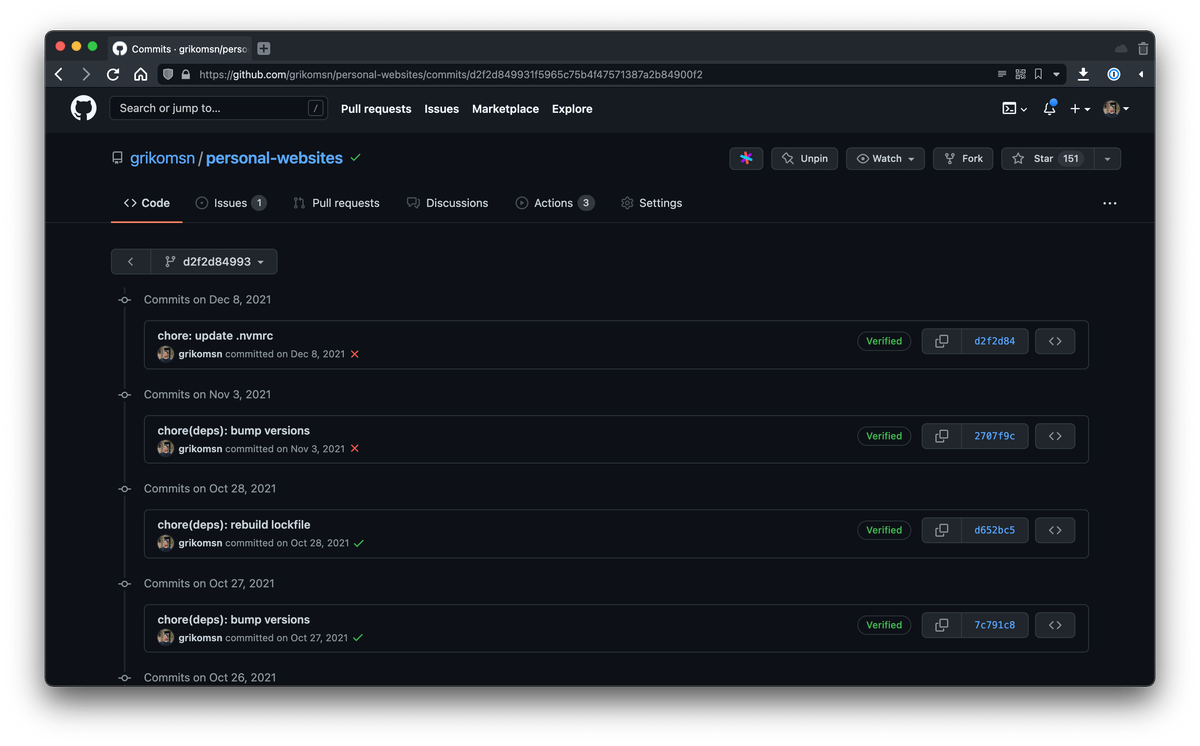Open the repository more options ellipsis
This screenshot has width=1200, height=746.
coord(1110,203)
